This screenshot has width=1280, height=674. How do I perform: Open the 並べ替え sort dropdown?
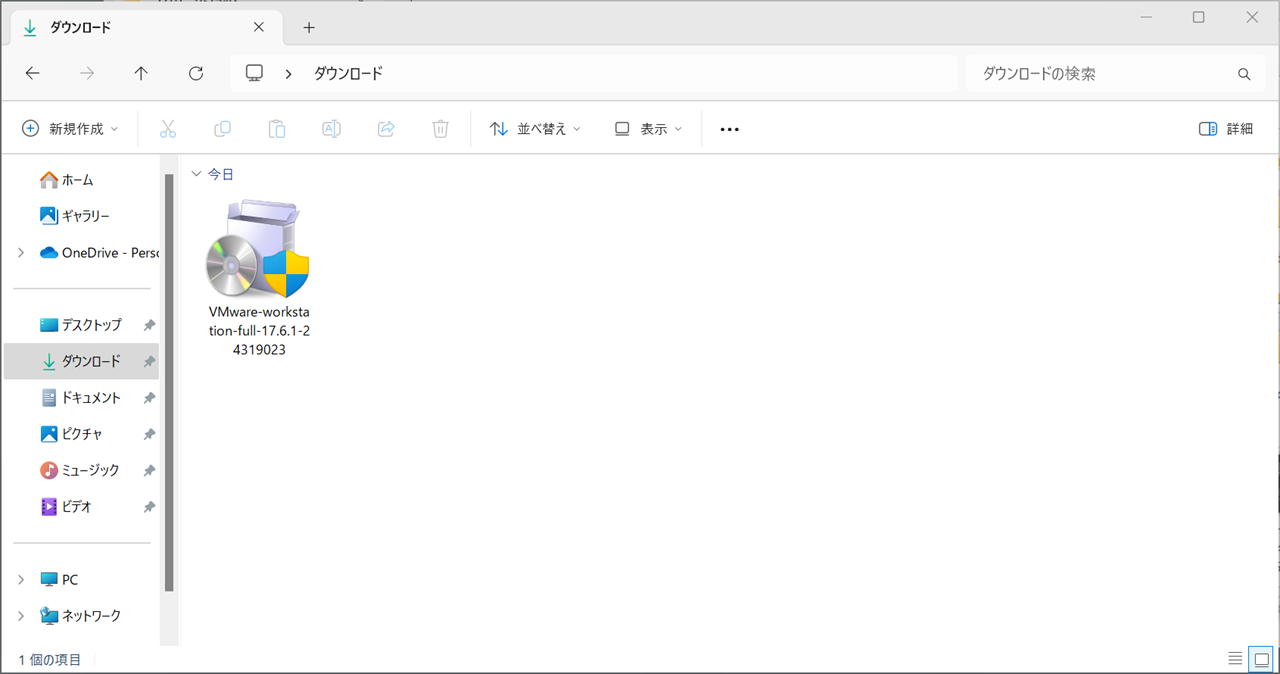click(x=535, y=128)
